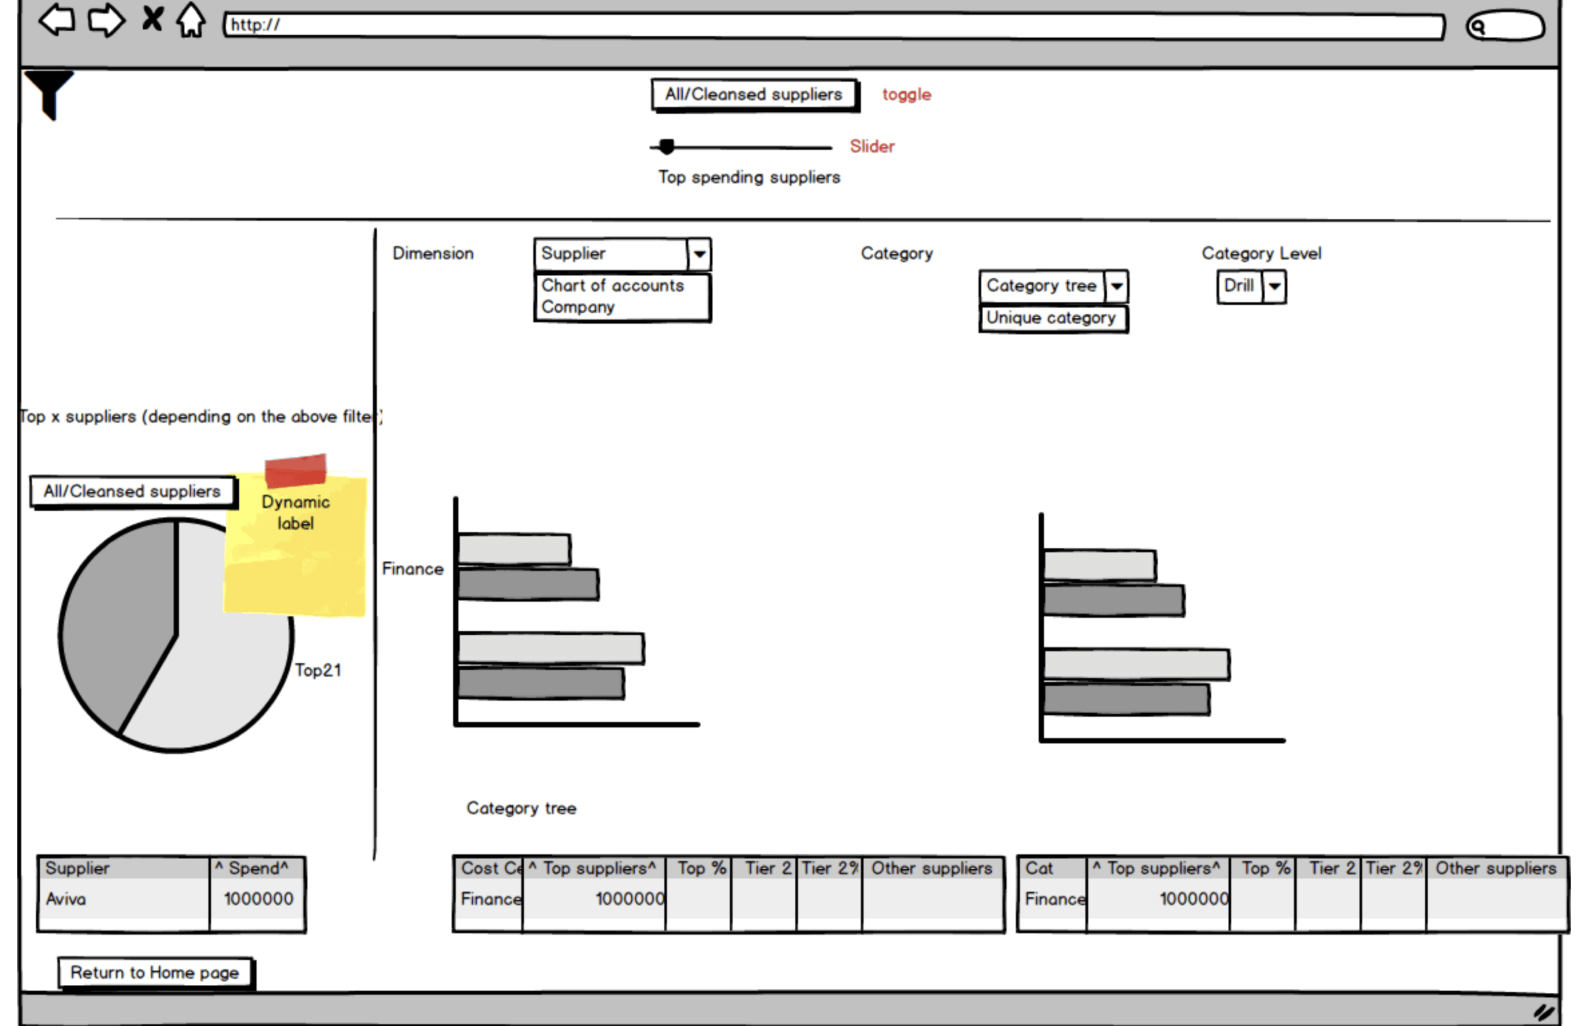Click the browser forward arrow
Image resolution: width=1587 pixels, height=1026 pixels.
106,19
